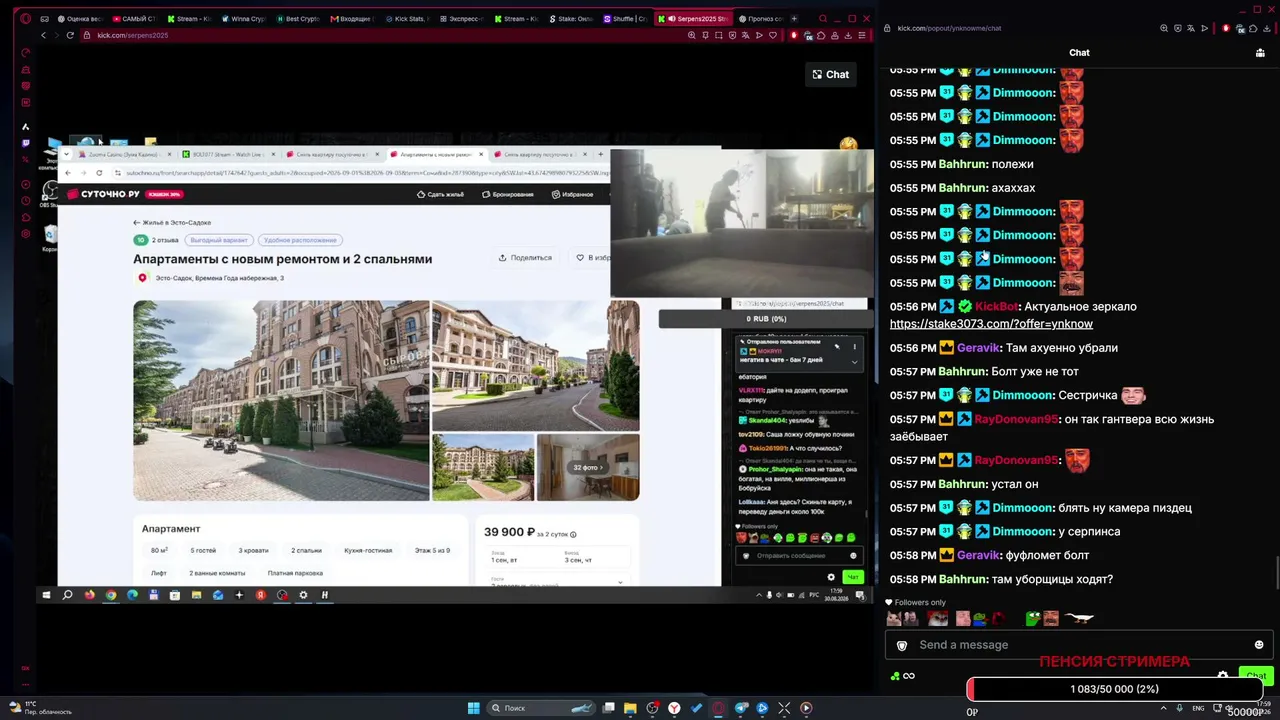Open a new browser tab with plus button

coord(794,19)
